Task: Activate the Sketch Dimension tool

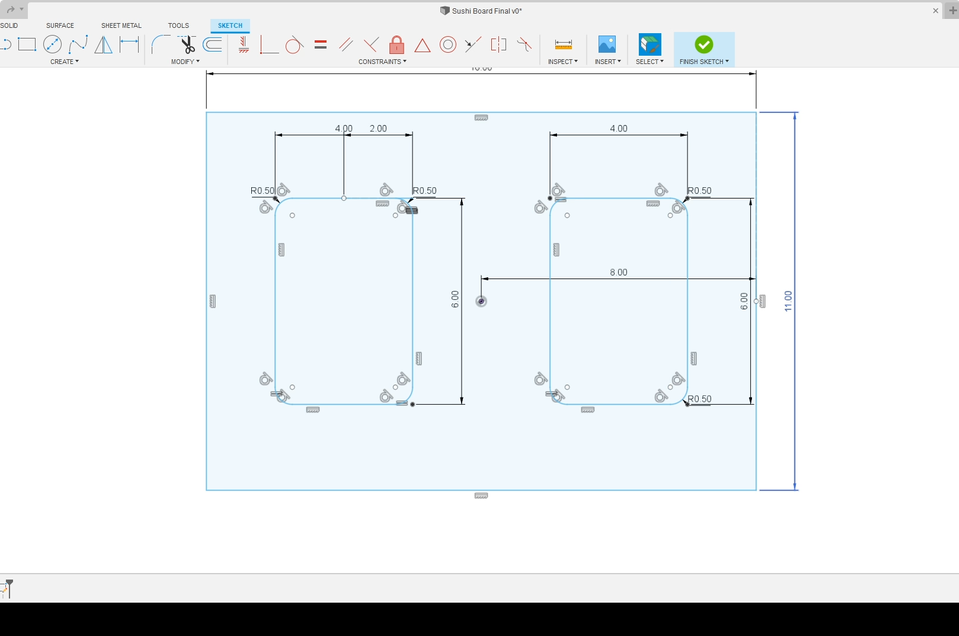Action: (x=129, y=44)
